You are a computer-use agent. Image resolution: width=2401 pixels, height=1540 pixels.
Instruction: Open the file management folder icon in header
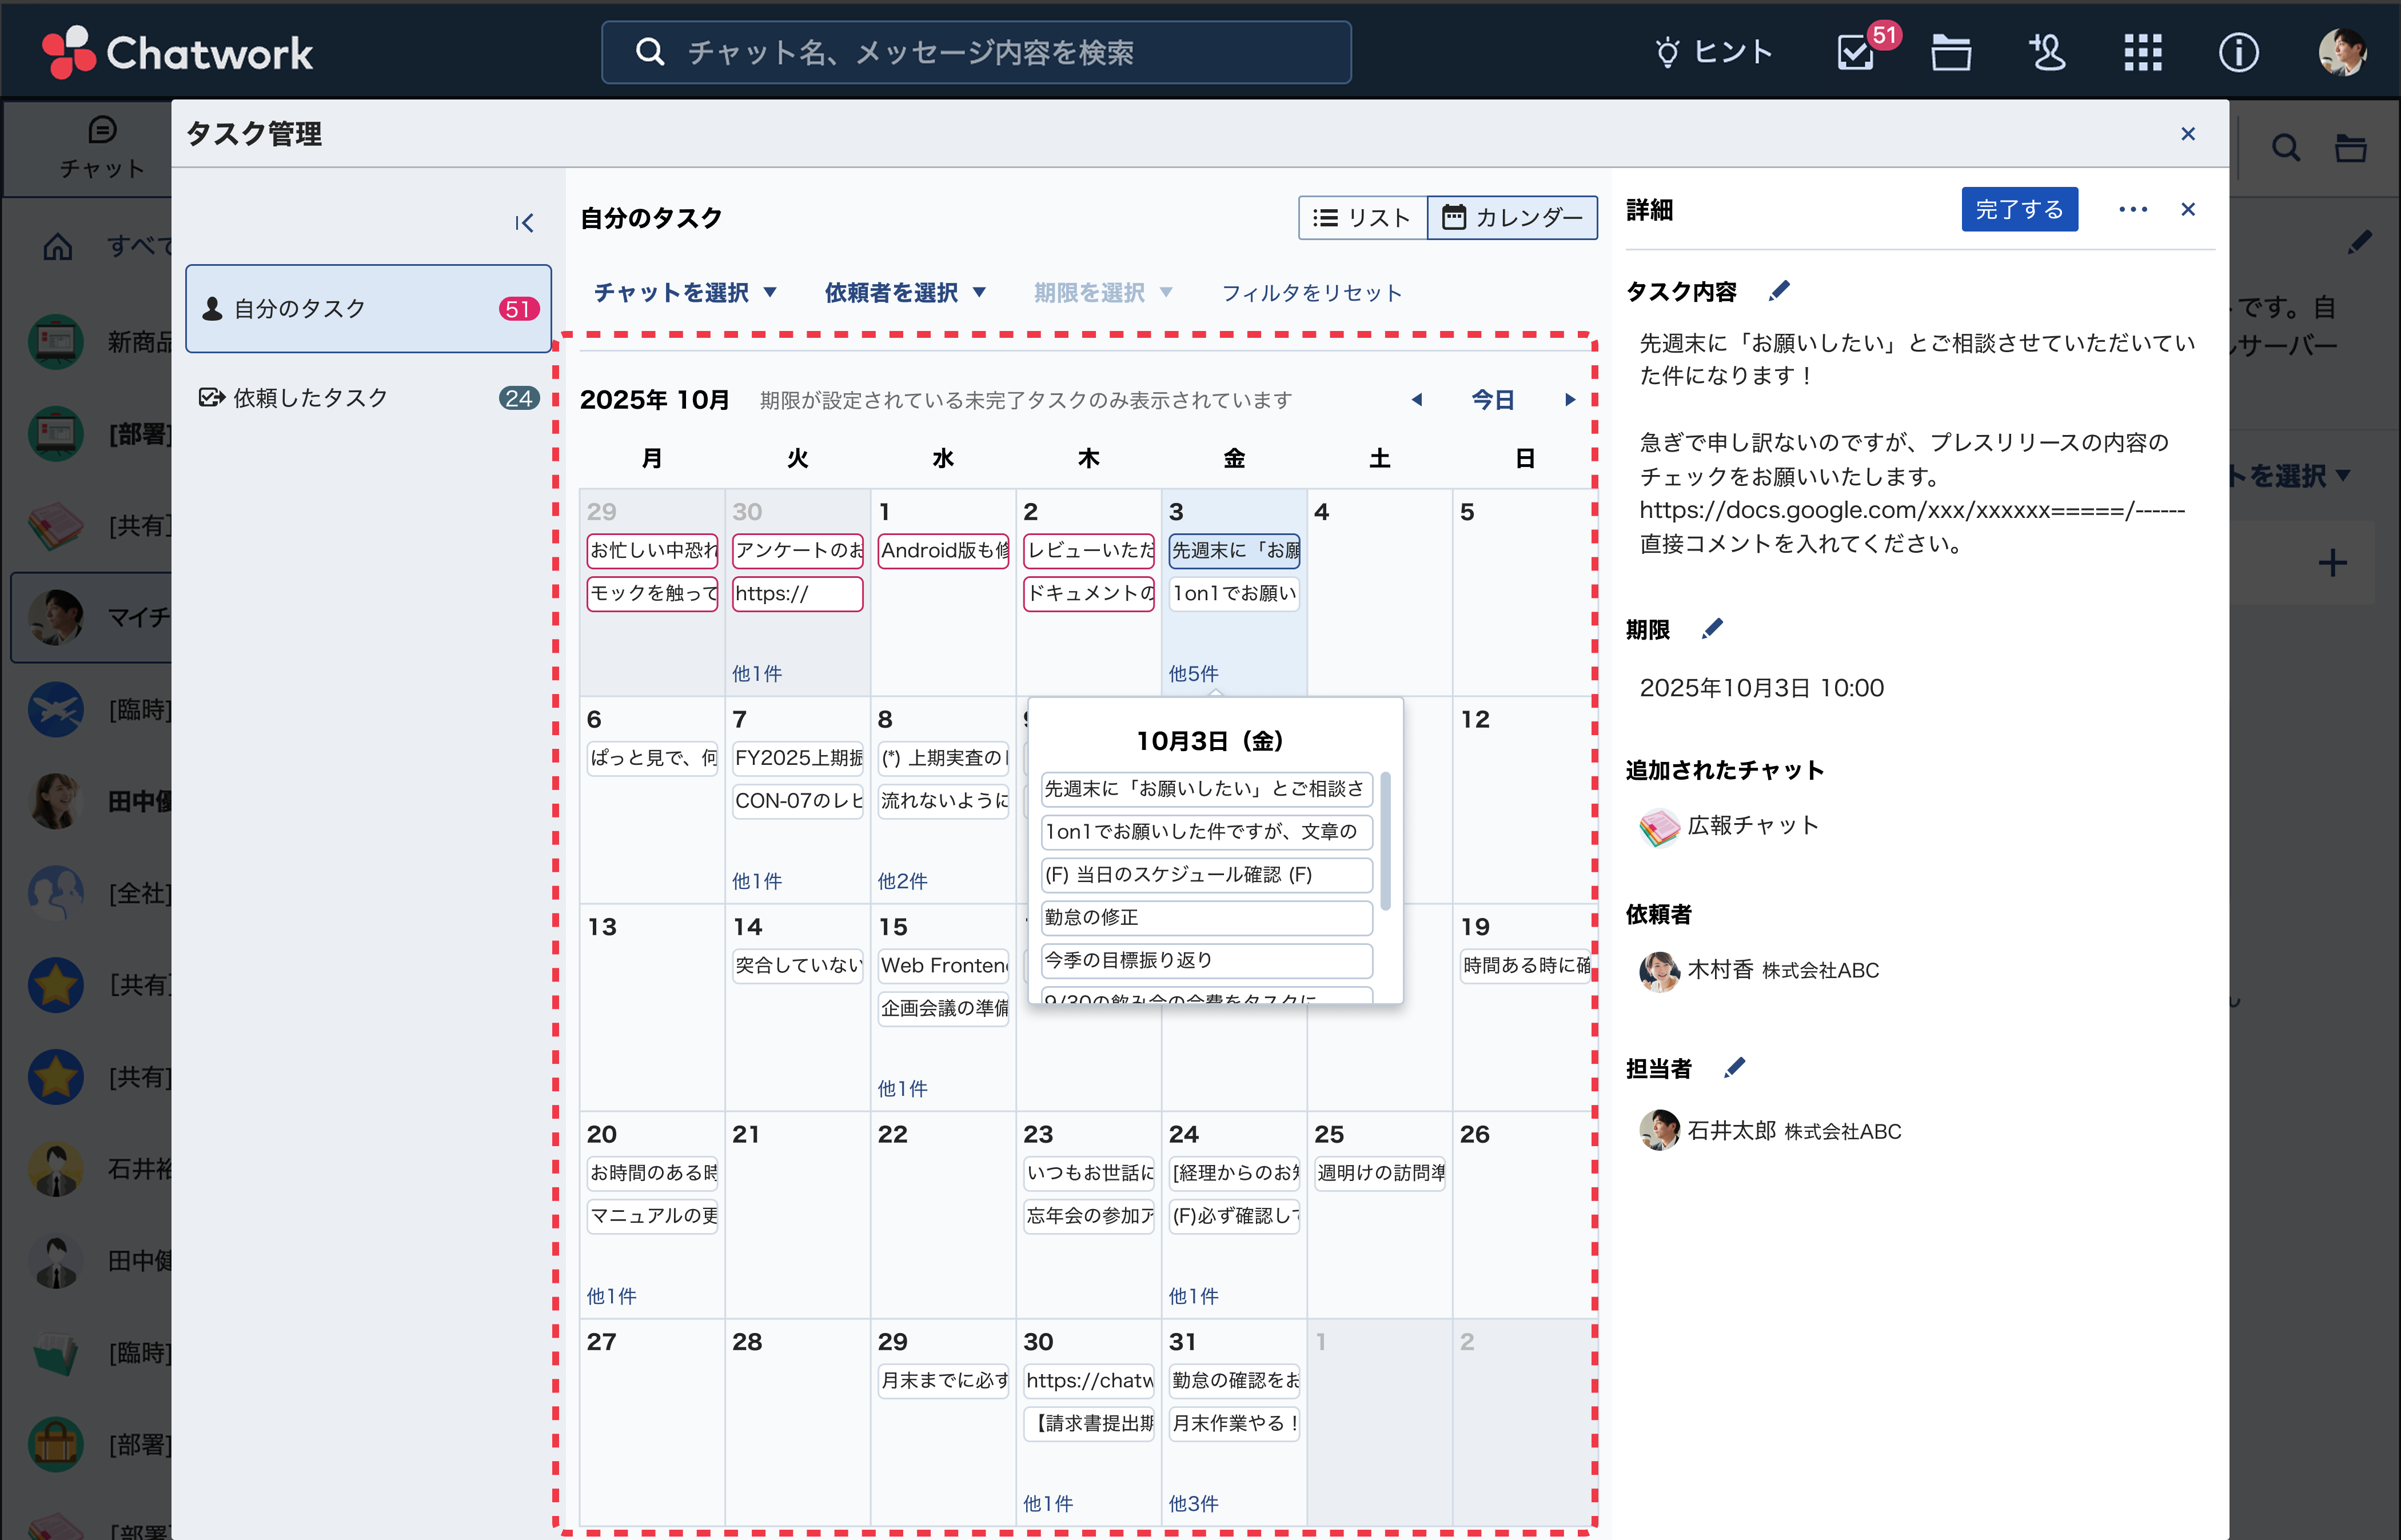tap(1951, 52)
